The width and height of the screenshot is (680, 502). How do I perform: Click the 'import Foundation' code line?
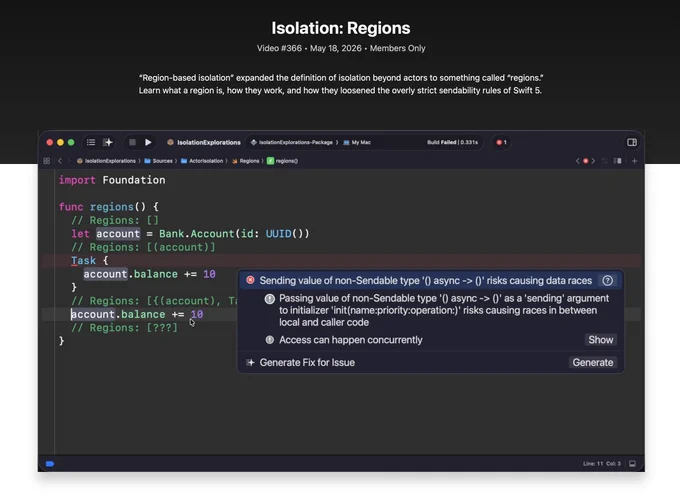tap(112, 180)
